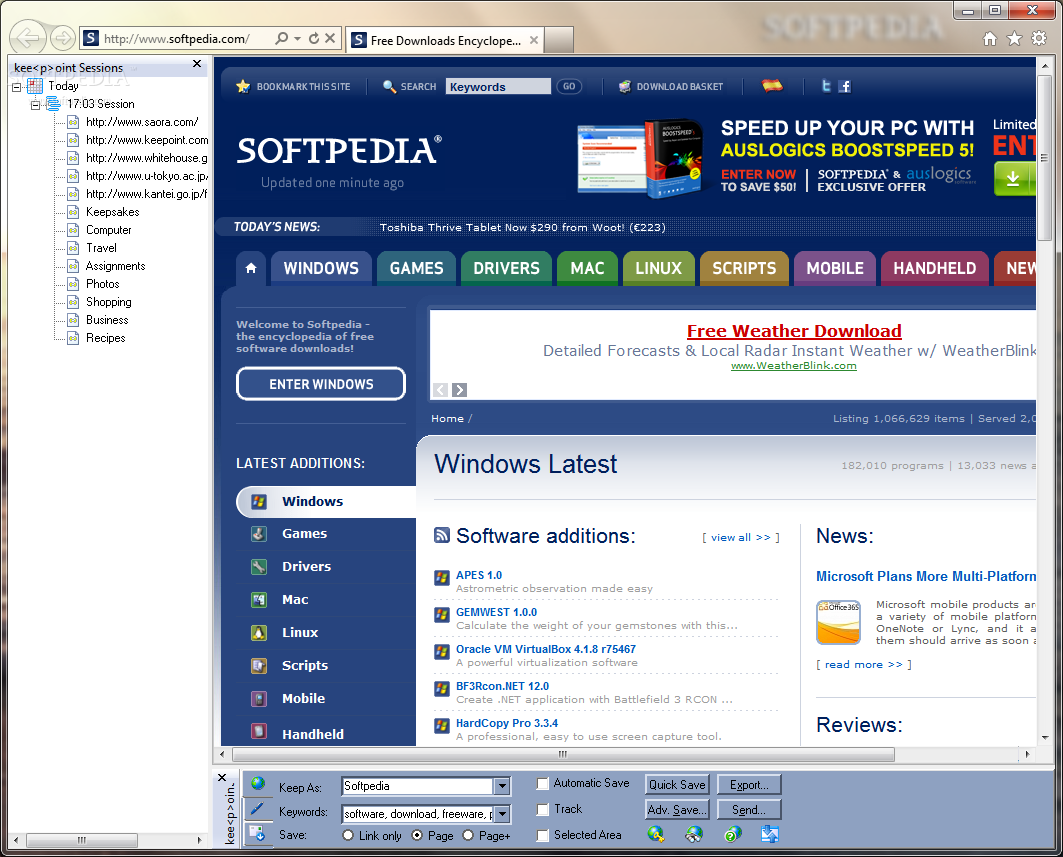Click the Spanish flag language icon

click(x=772, y=85)
